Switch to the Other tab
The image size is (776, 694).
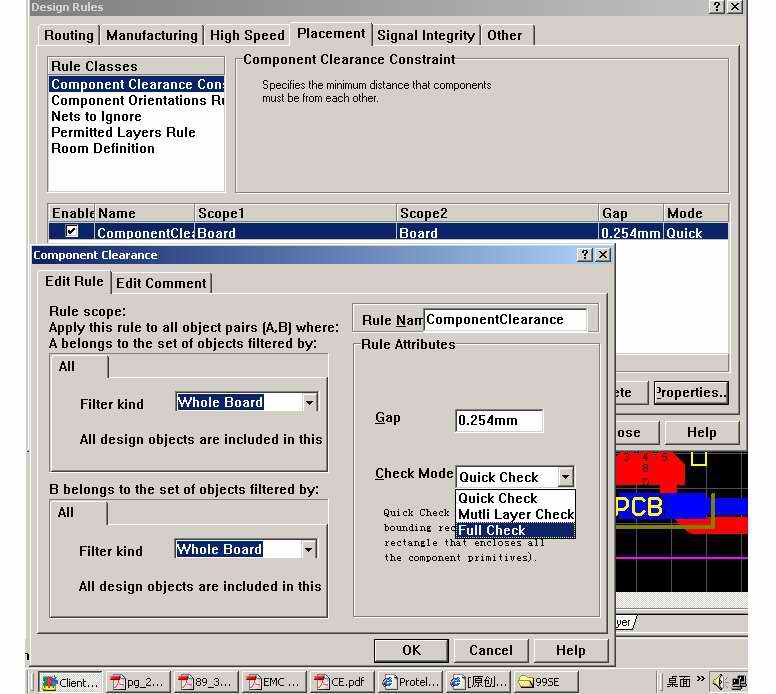pos(505,35)
